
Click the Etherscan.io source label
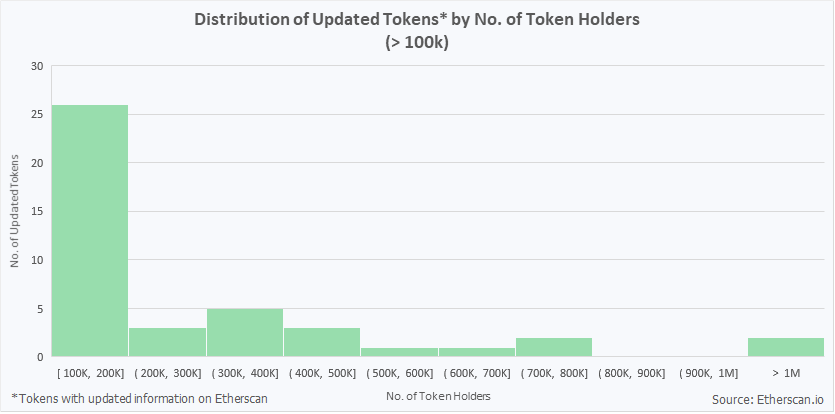tap(767, 400)
